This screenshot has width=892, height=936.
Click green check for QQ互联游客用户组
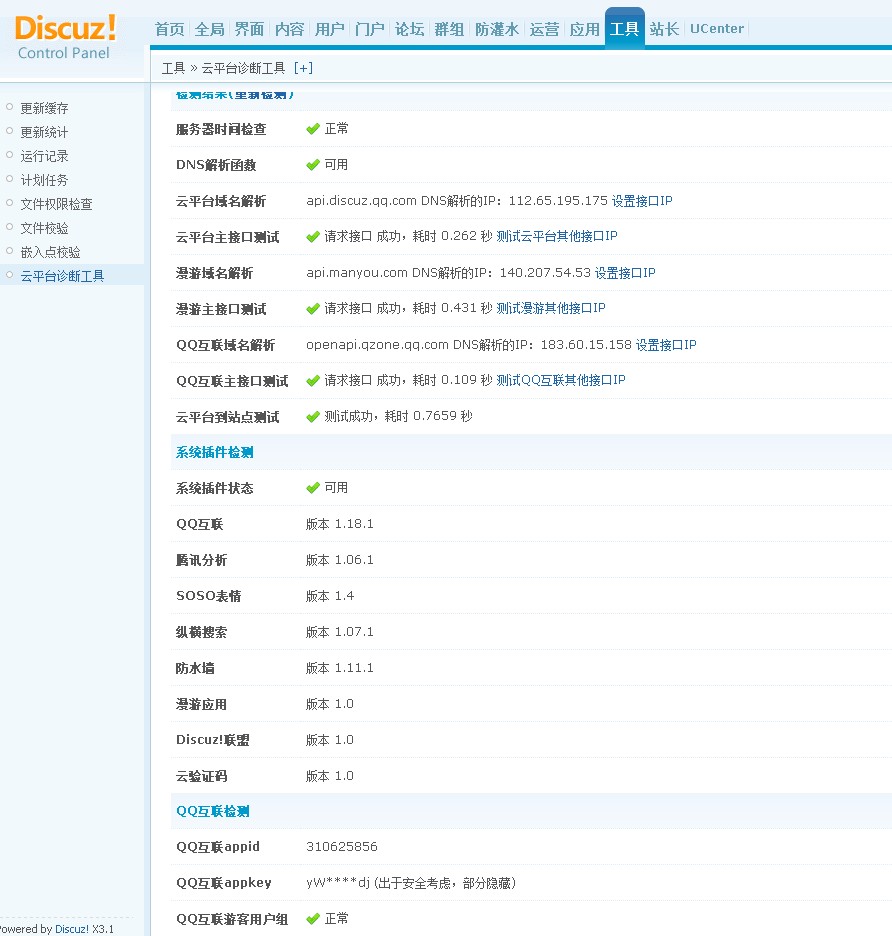(x=313, y=919)
